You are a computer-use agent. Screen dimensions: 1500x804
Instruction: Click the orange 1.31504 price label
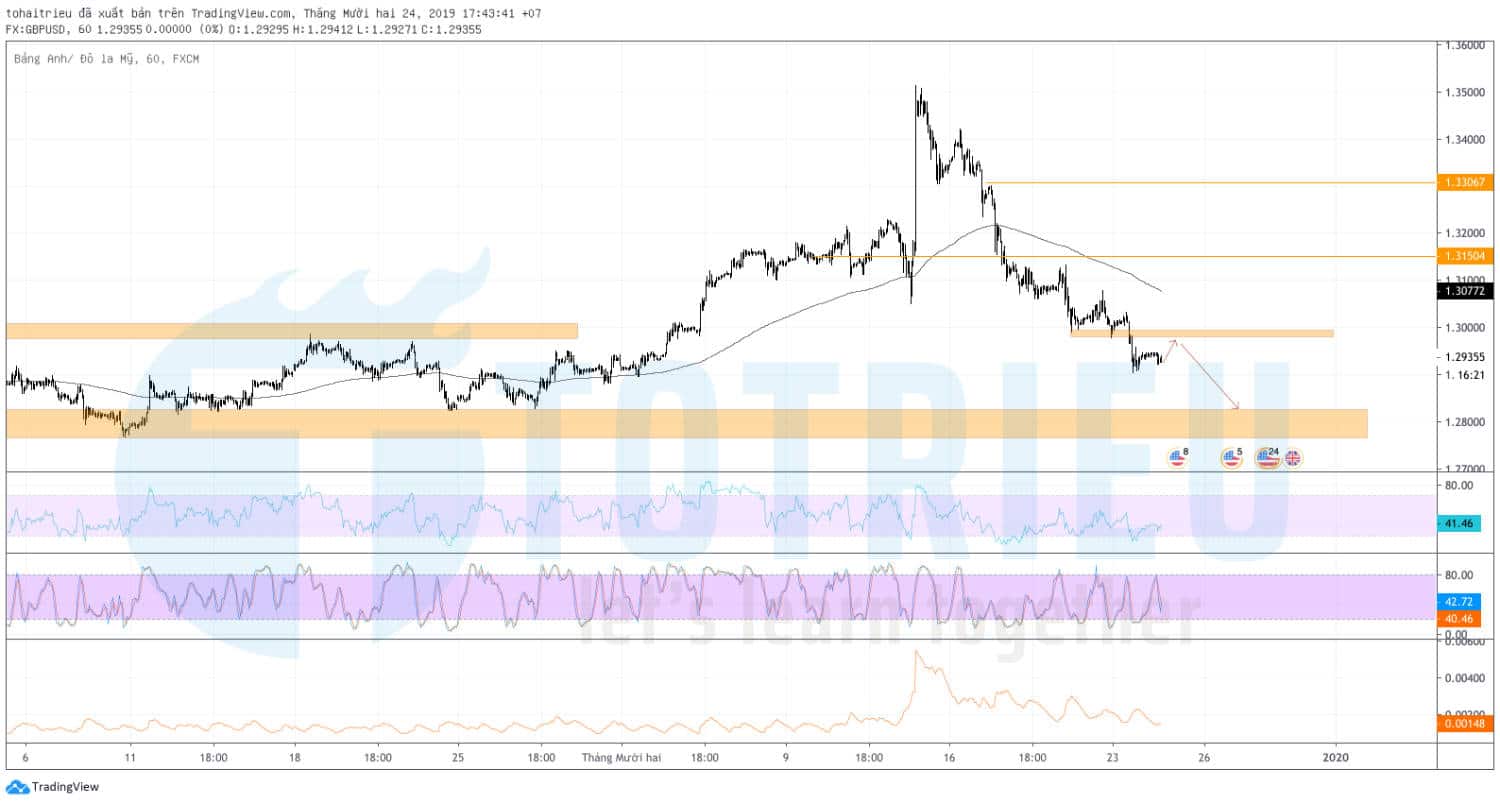pyautogui.click(x=1464, y=256)
